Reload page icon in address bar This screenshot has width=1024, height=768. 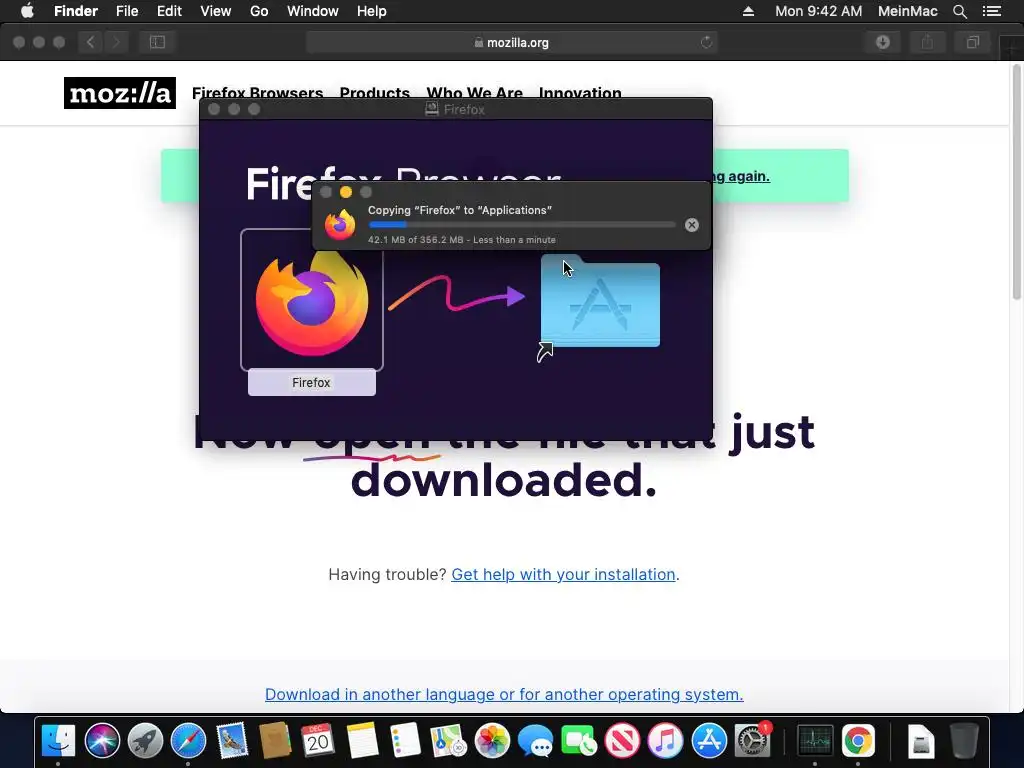click(706, 42)
